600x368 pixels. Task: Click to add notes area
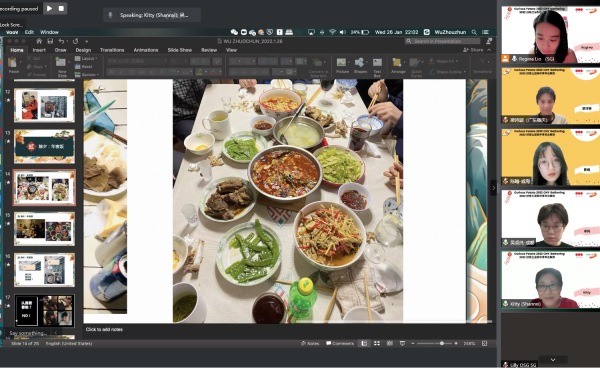pyautogui.click(x=104, y=329)
